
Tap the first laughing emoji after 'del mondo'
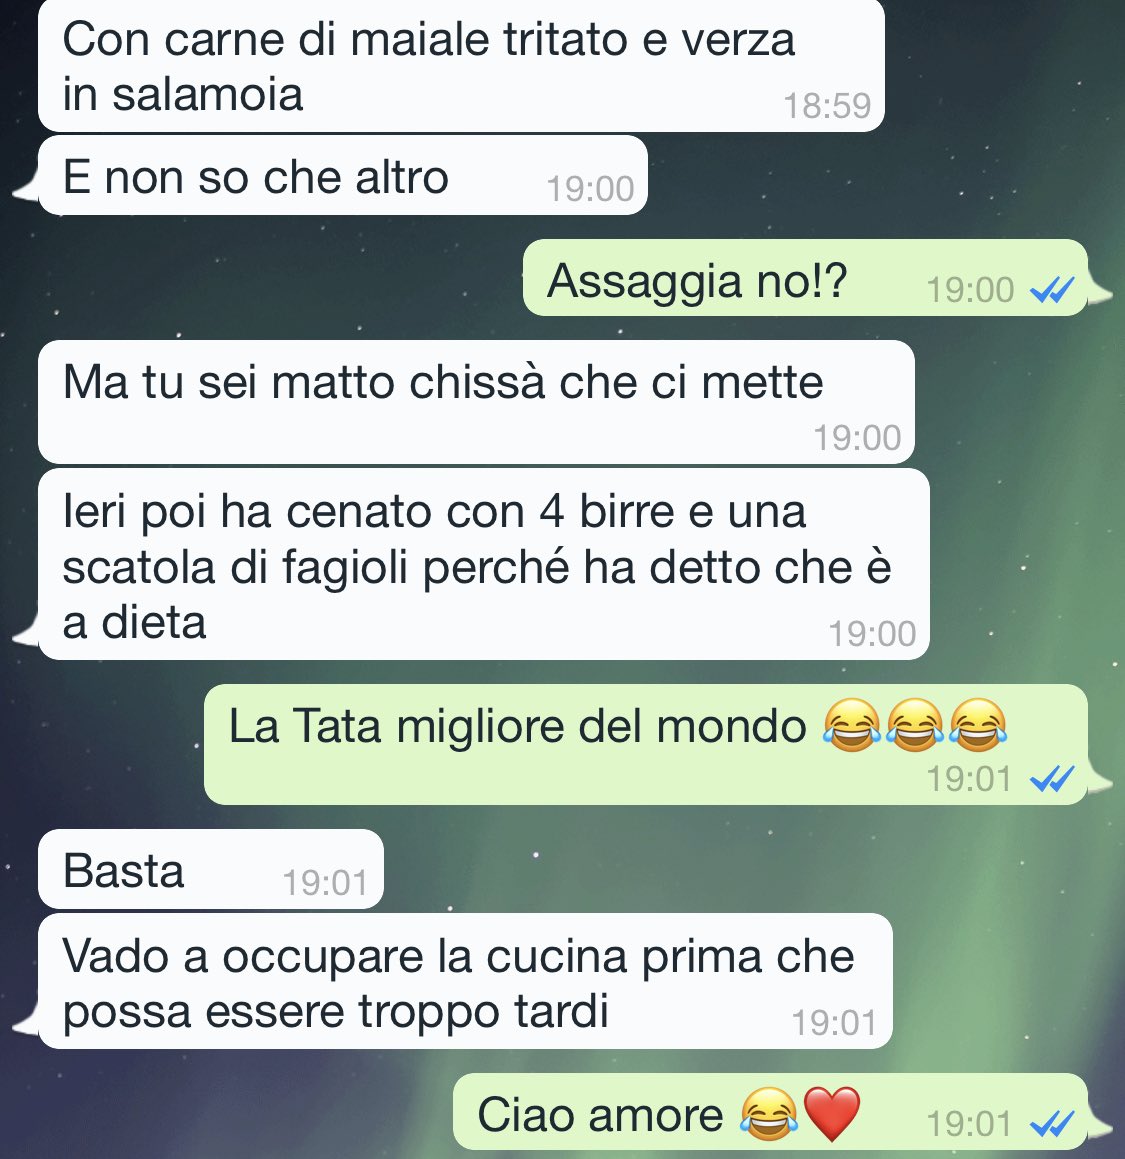(852, 725)
